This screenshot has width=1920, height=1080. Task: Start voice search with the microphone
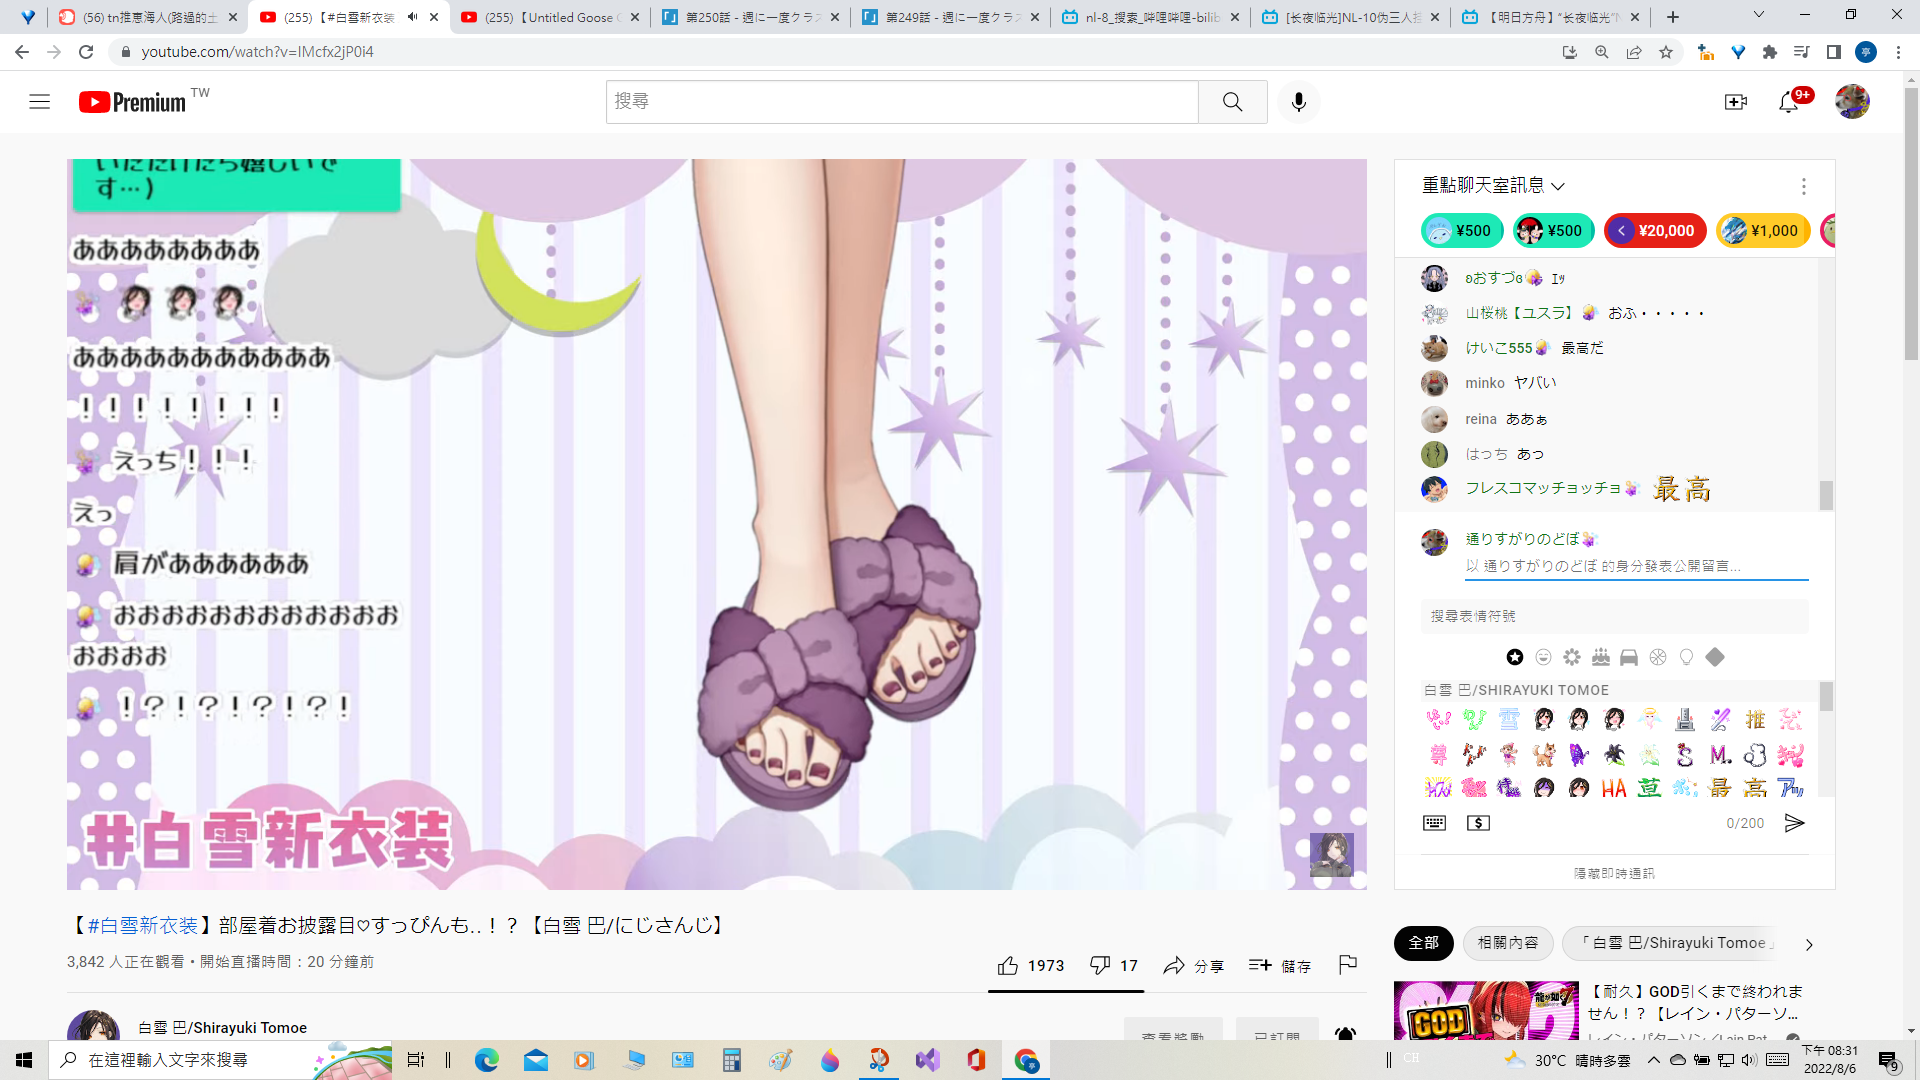(1298, 102)
